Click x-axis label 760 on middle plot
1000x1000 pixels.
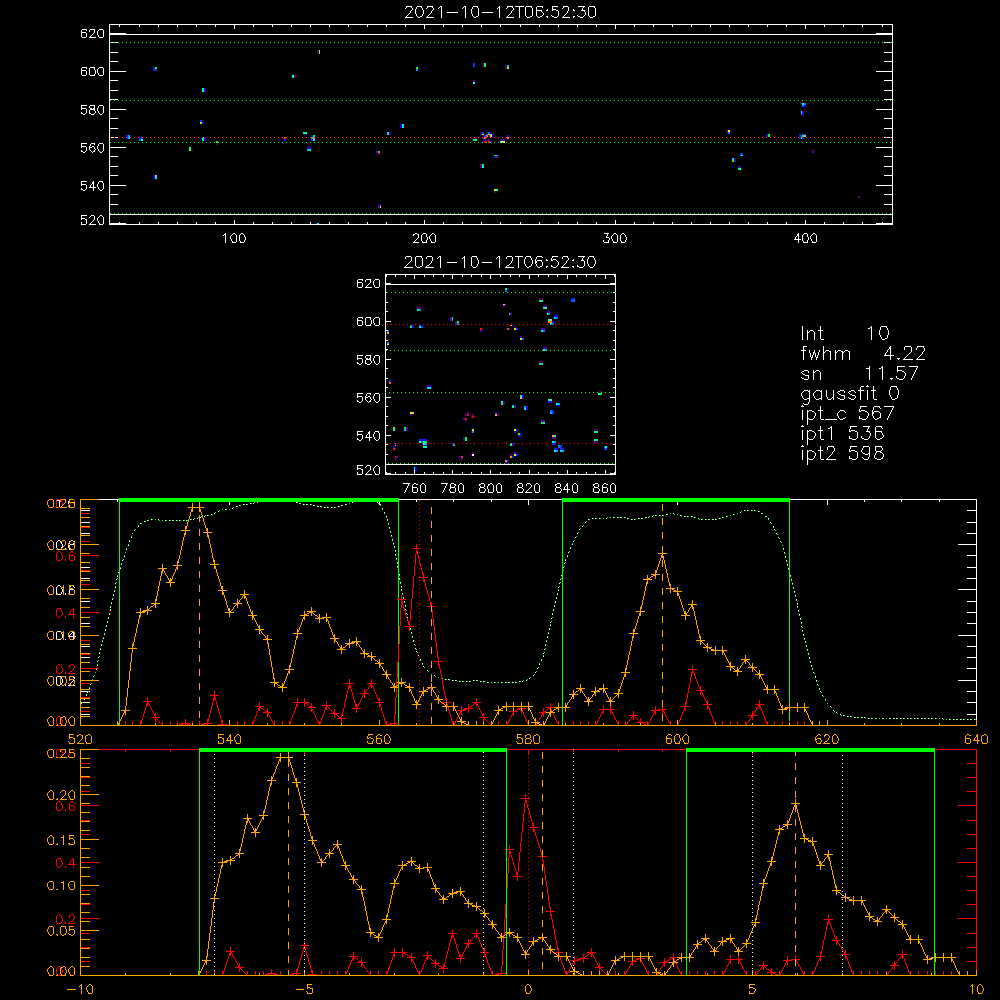tap(415, 489)
